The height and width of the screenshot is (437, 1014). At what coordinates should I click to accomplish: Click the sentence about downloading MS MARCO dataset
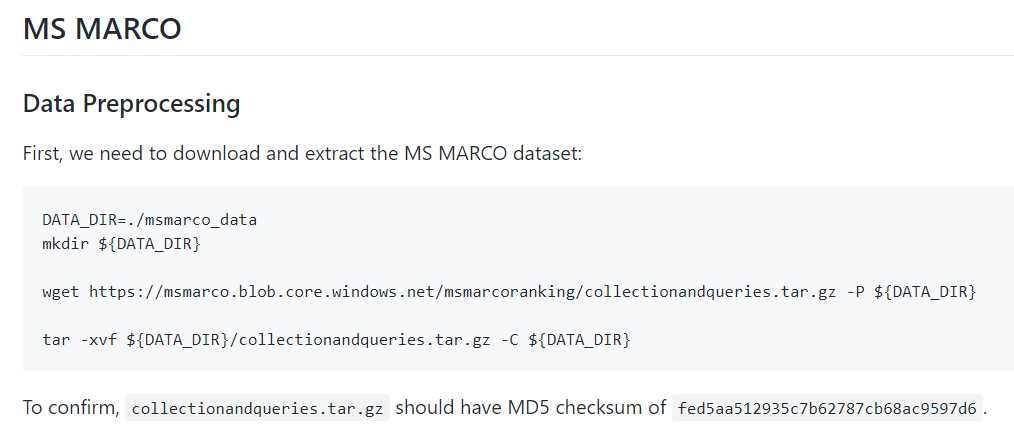303,154
